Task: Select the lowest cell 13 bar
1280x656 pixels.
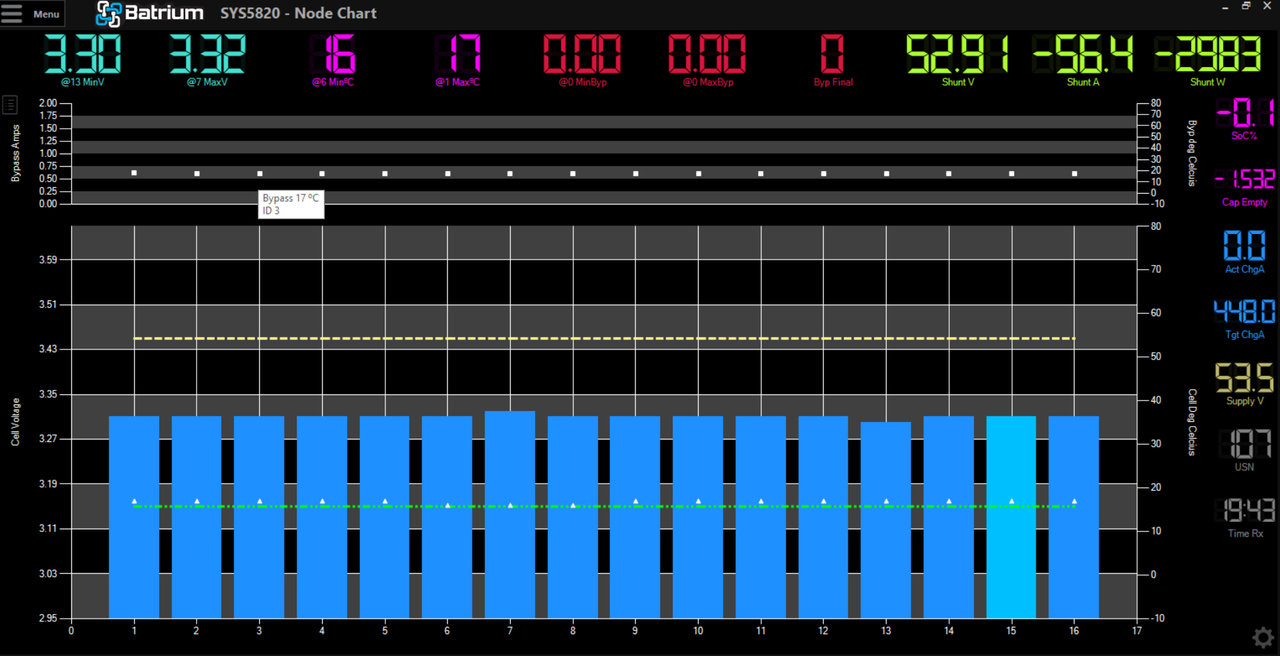Action: click(886, 520)
